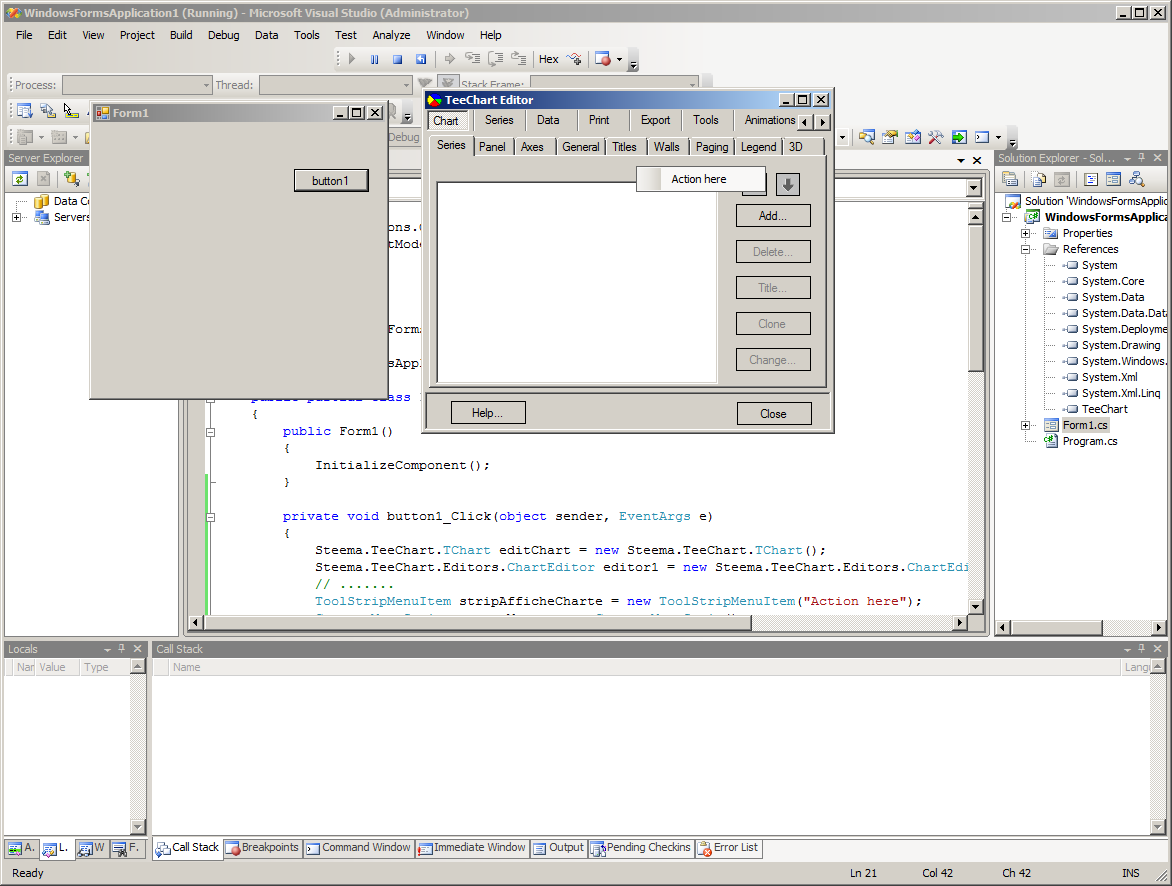Viewport: 1172px width, 886px height.
Task: Click the Call Stack Name column header
Action: coord(644,668)
